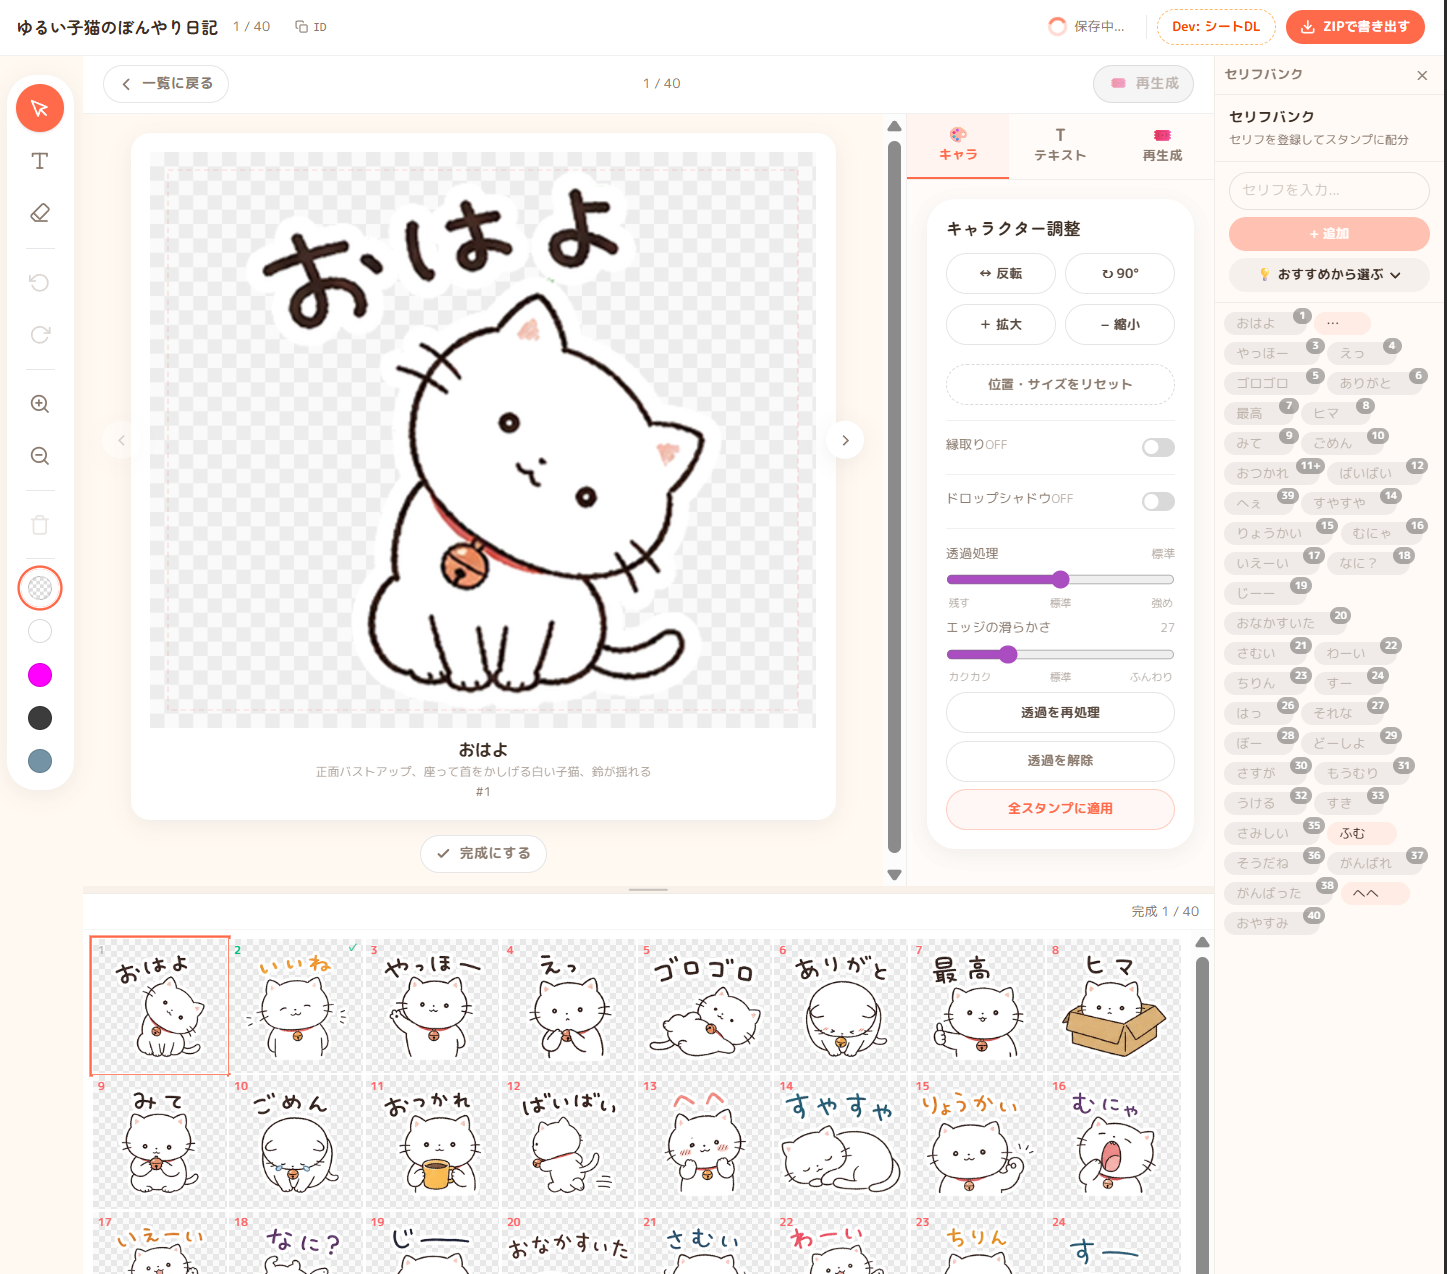
Task: Click the Undo arrow icon
Action: click(x=40, y=282)
